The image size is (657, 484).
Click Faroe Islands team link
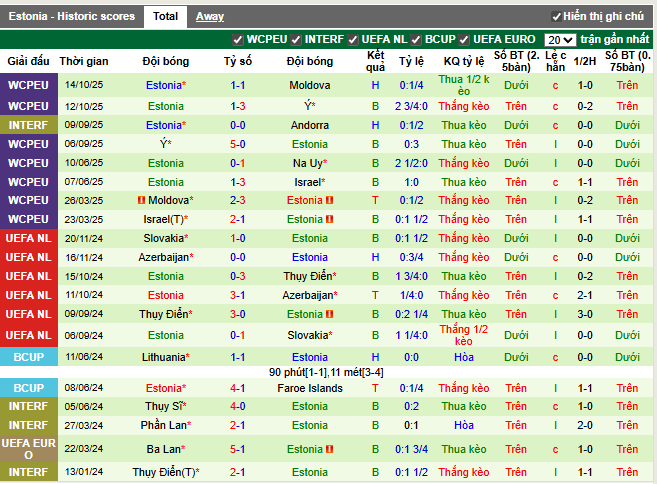coord(310,388)
